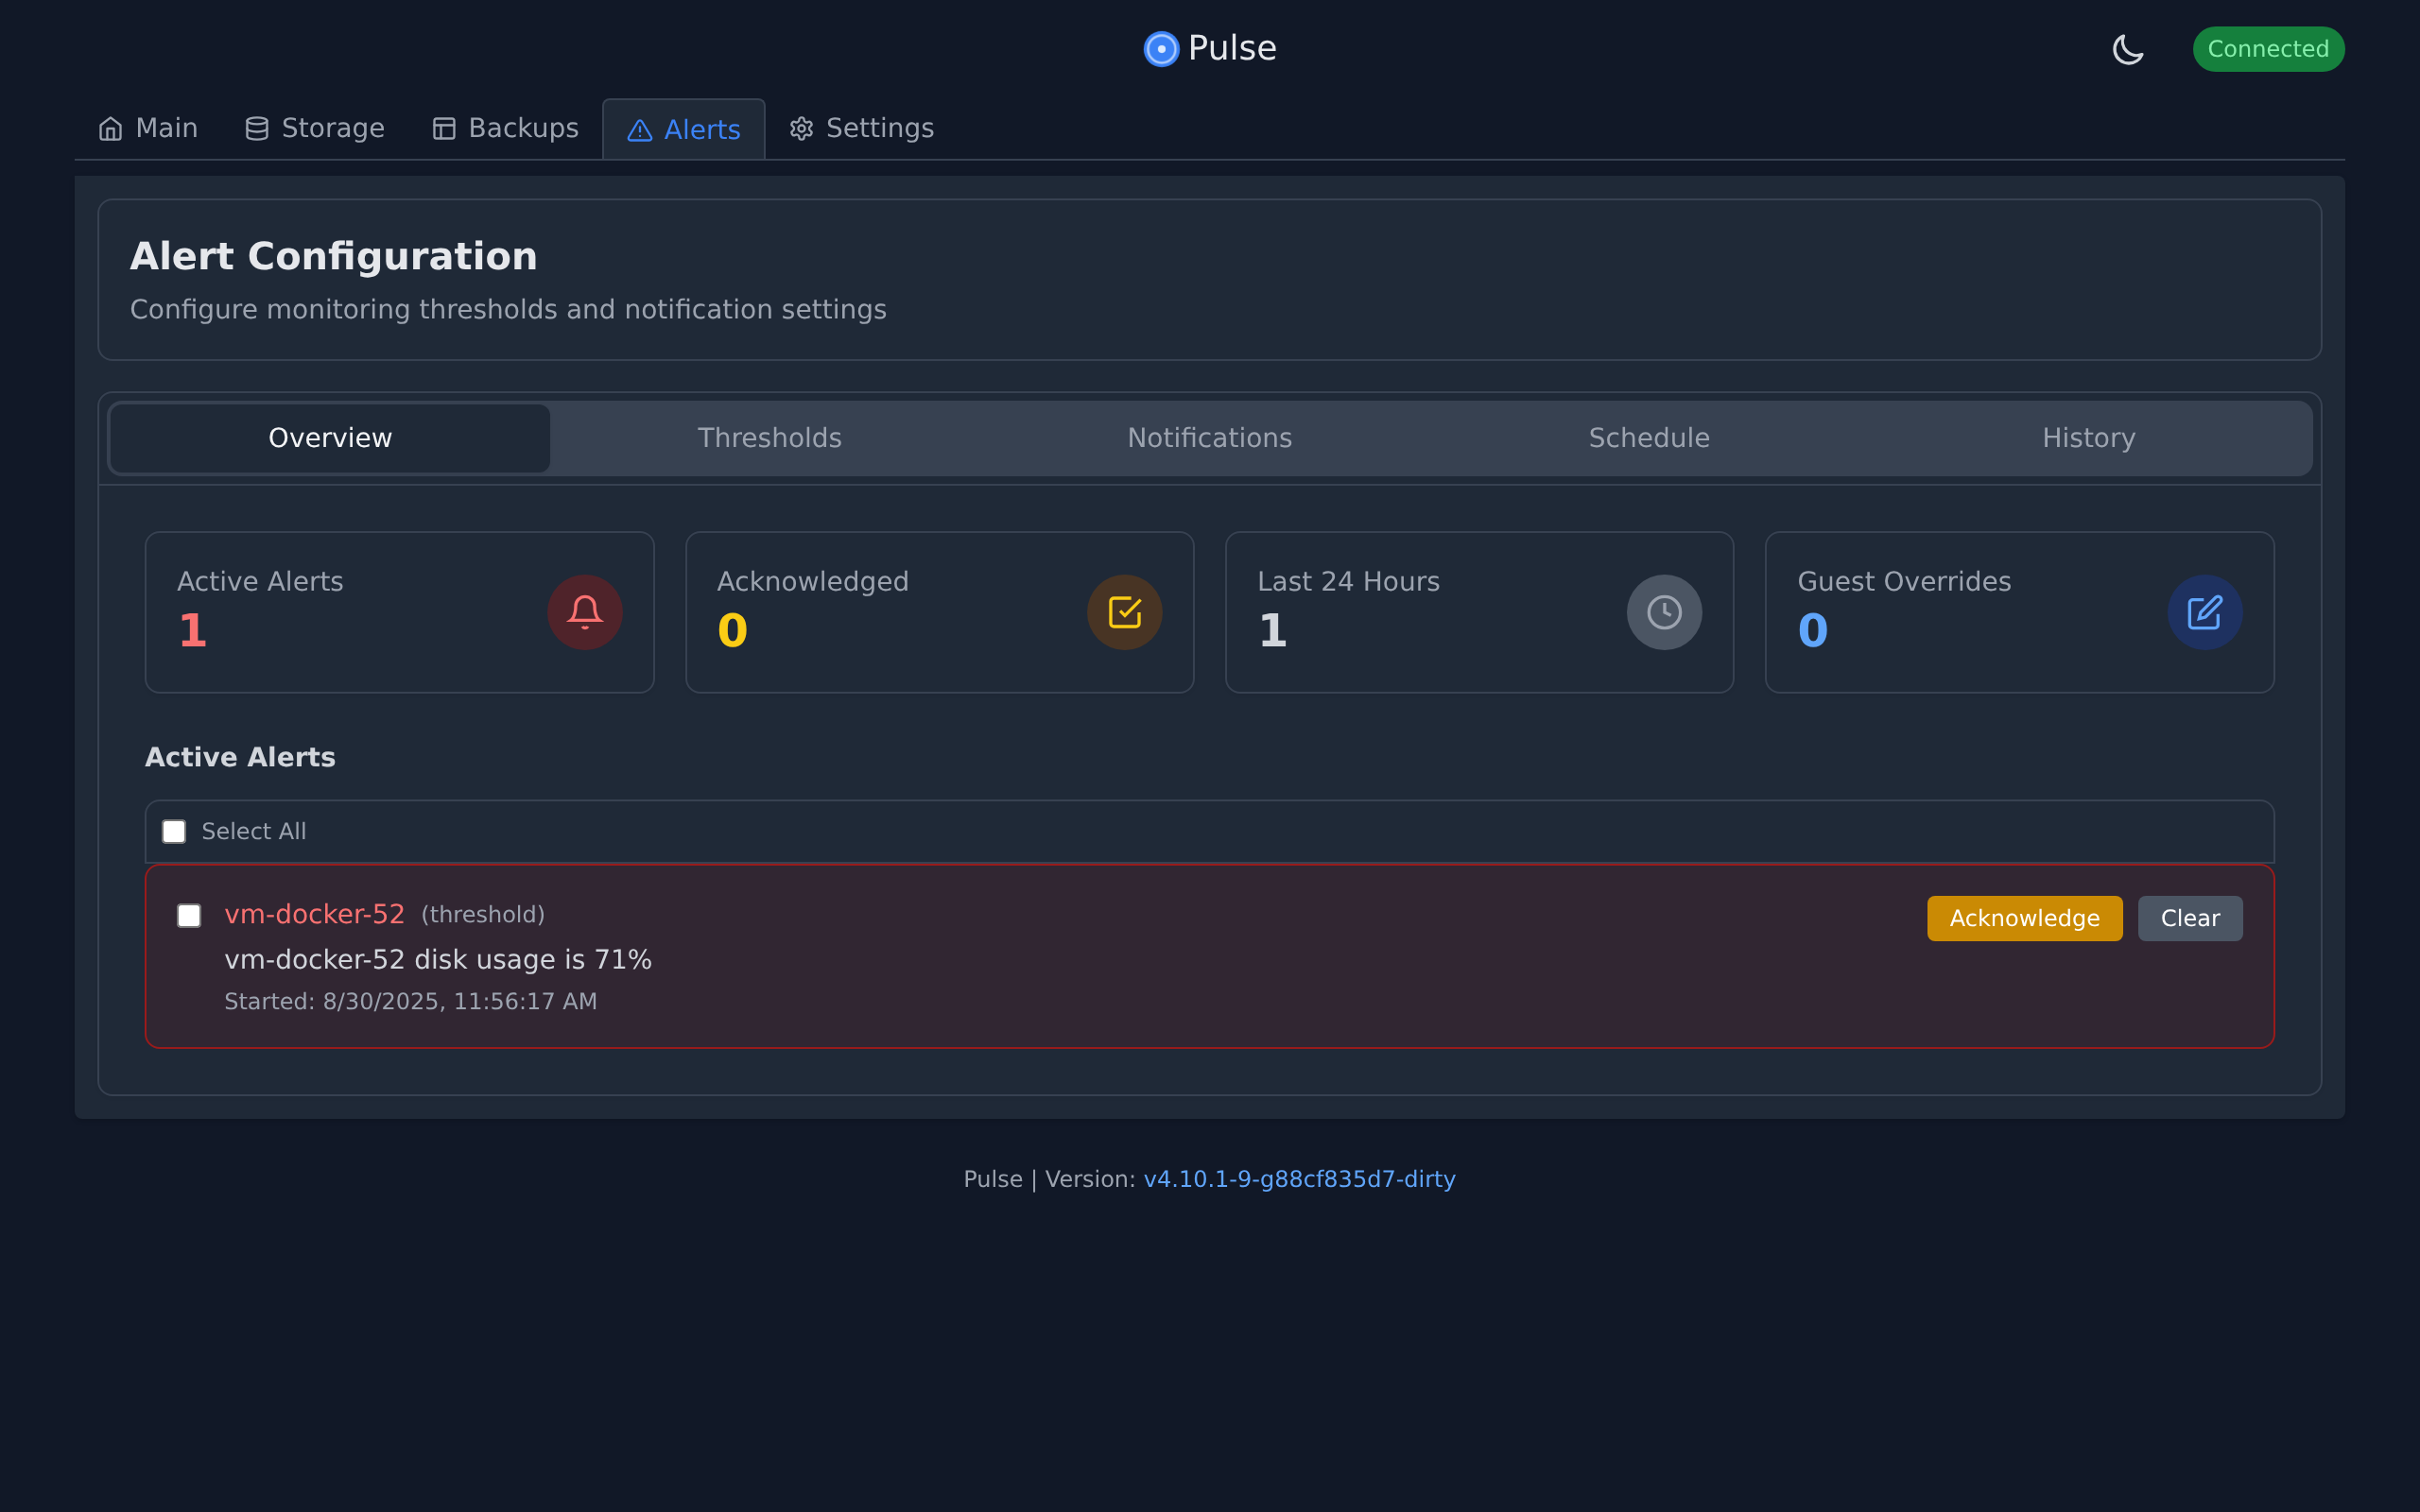Viewport: 2420px width, 1512px height.
Task: View the History sub-tab
Action: point(2088,438)
